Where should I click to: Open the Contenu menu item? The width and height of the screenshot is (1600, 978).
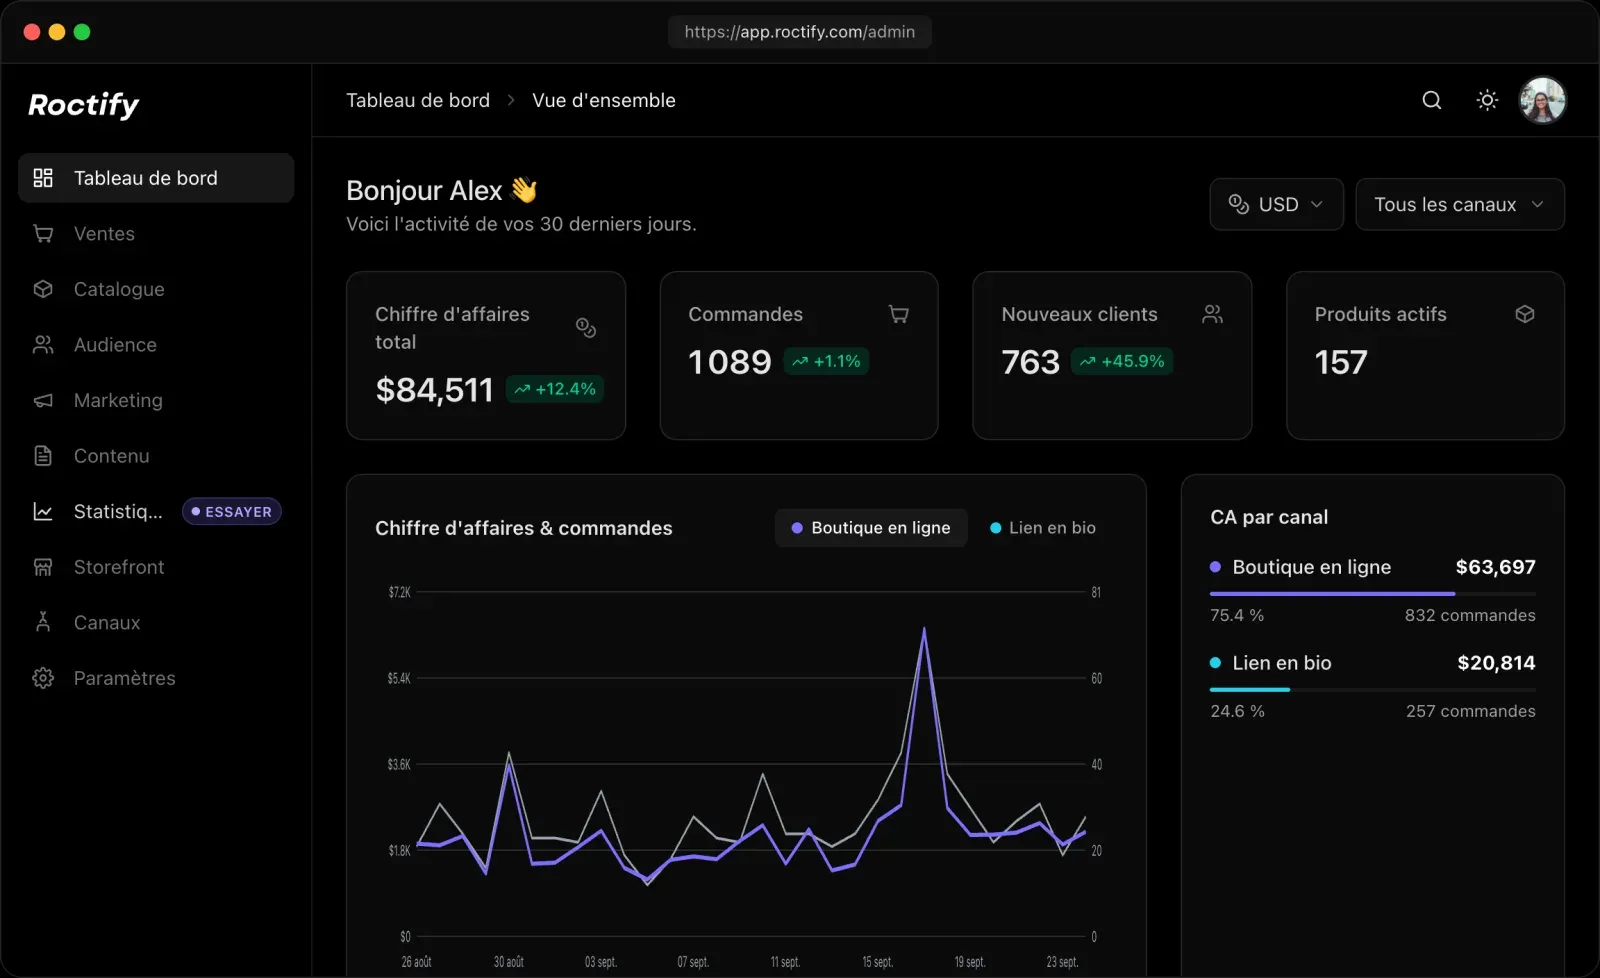point(156,456)
